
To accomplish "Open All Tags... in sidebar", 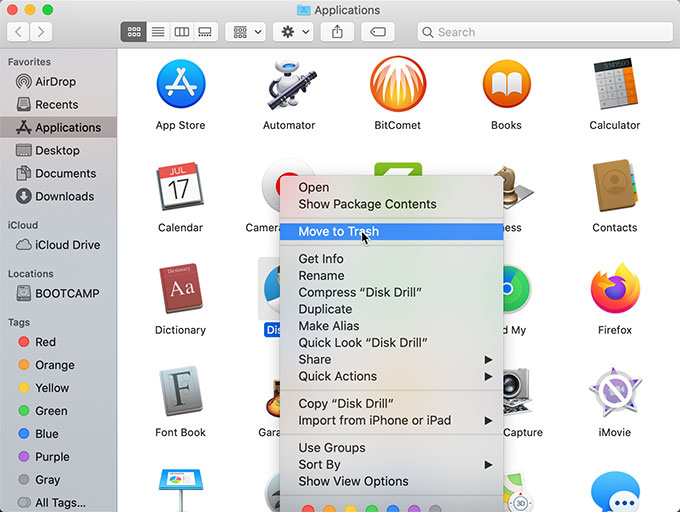I will (58, 503).
